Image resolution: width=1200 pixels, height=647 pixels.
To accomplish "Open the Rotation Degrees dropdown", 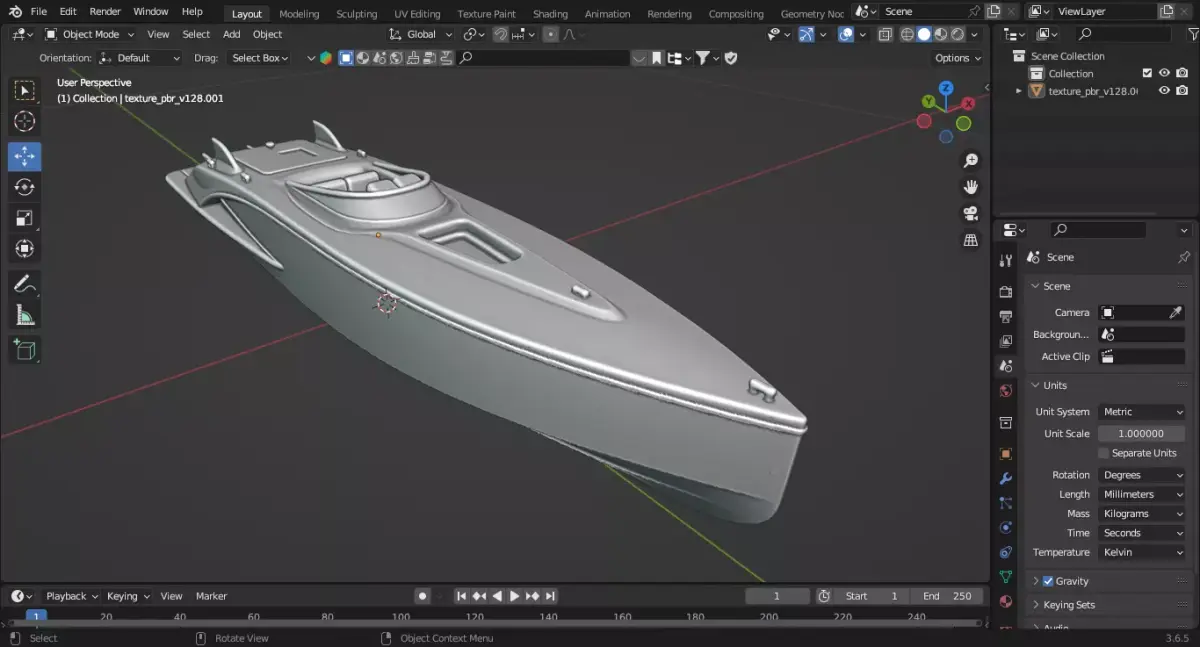I will tap(1141, 475).
